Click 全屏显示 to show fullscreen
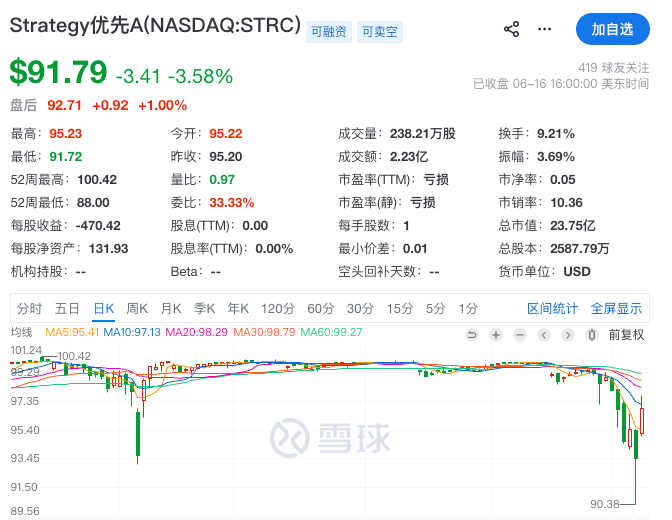672x520 pixels. (x=616, y=308)
